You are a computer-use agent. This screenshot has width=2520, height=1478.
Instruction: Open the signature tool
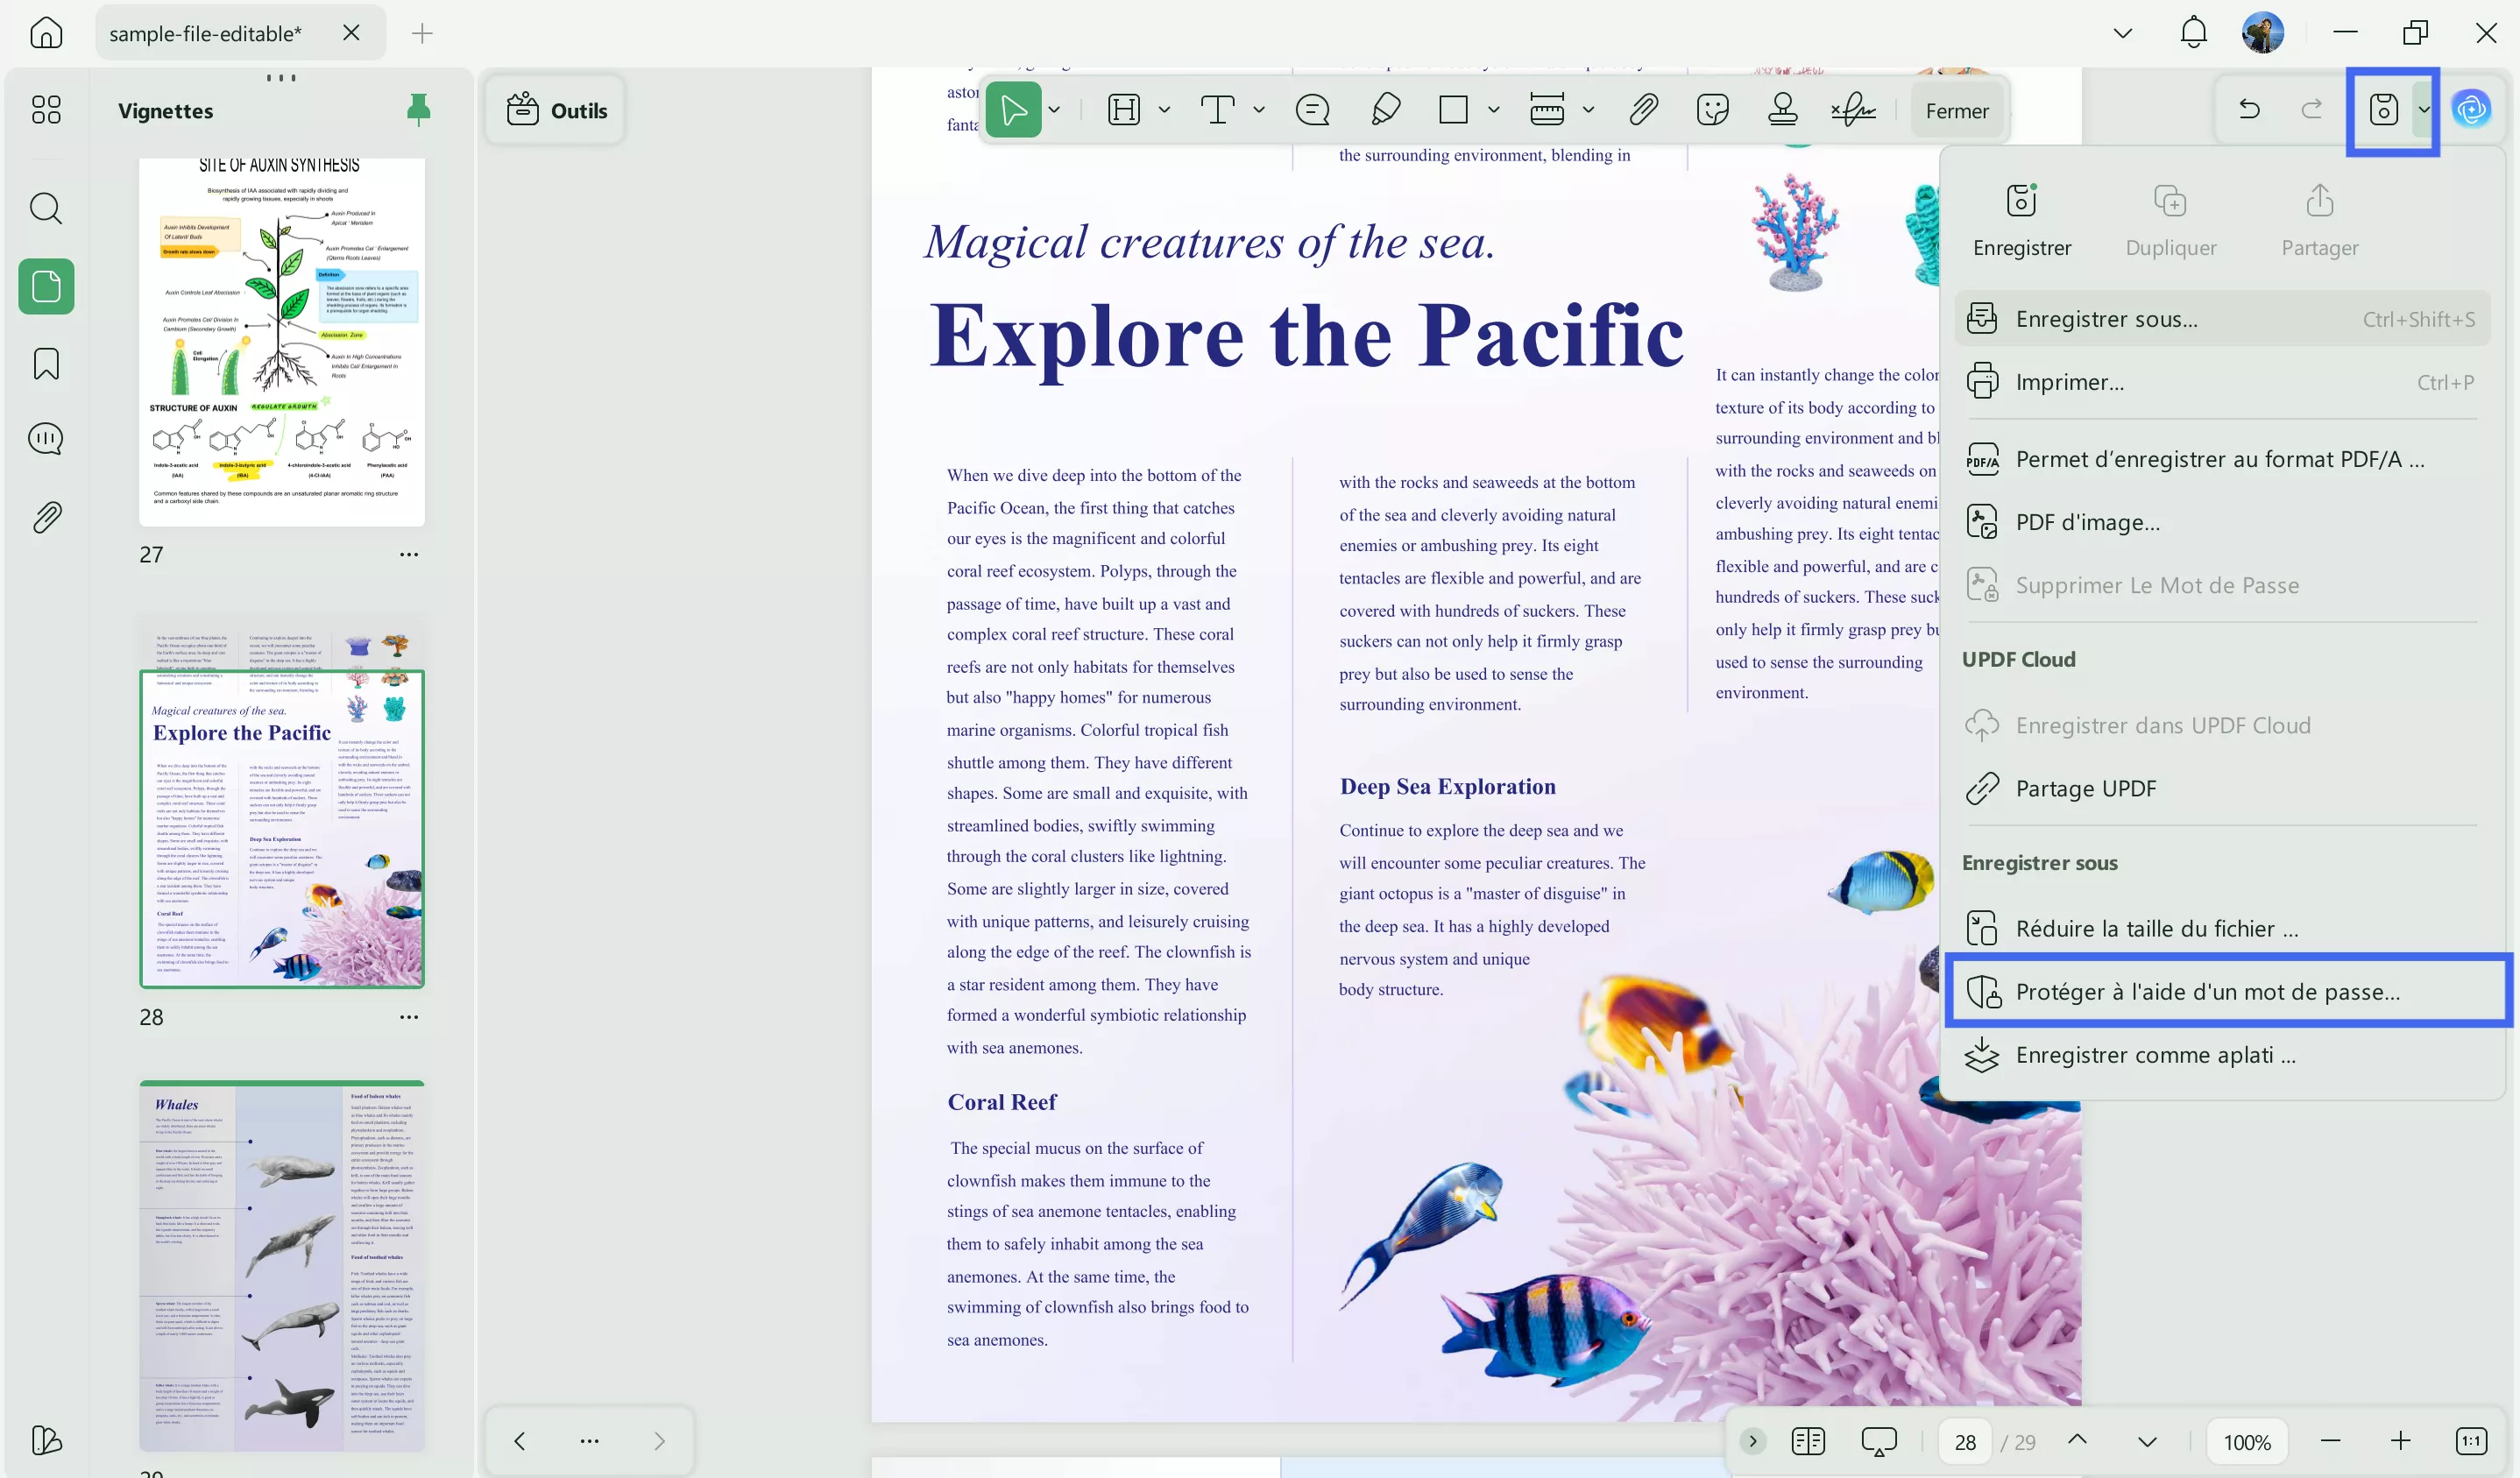[1853, 109]
